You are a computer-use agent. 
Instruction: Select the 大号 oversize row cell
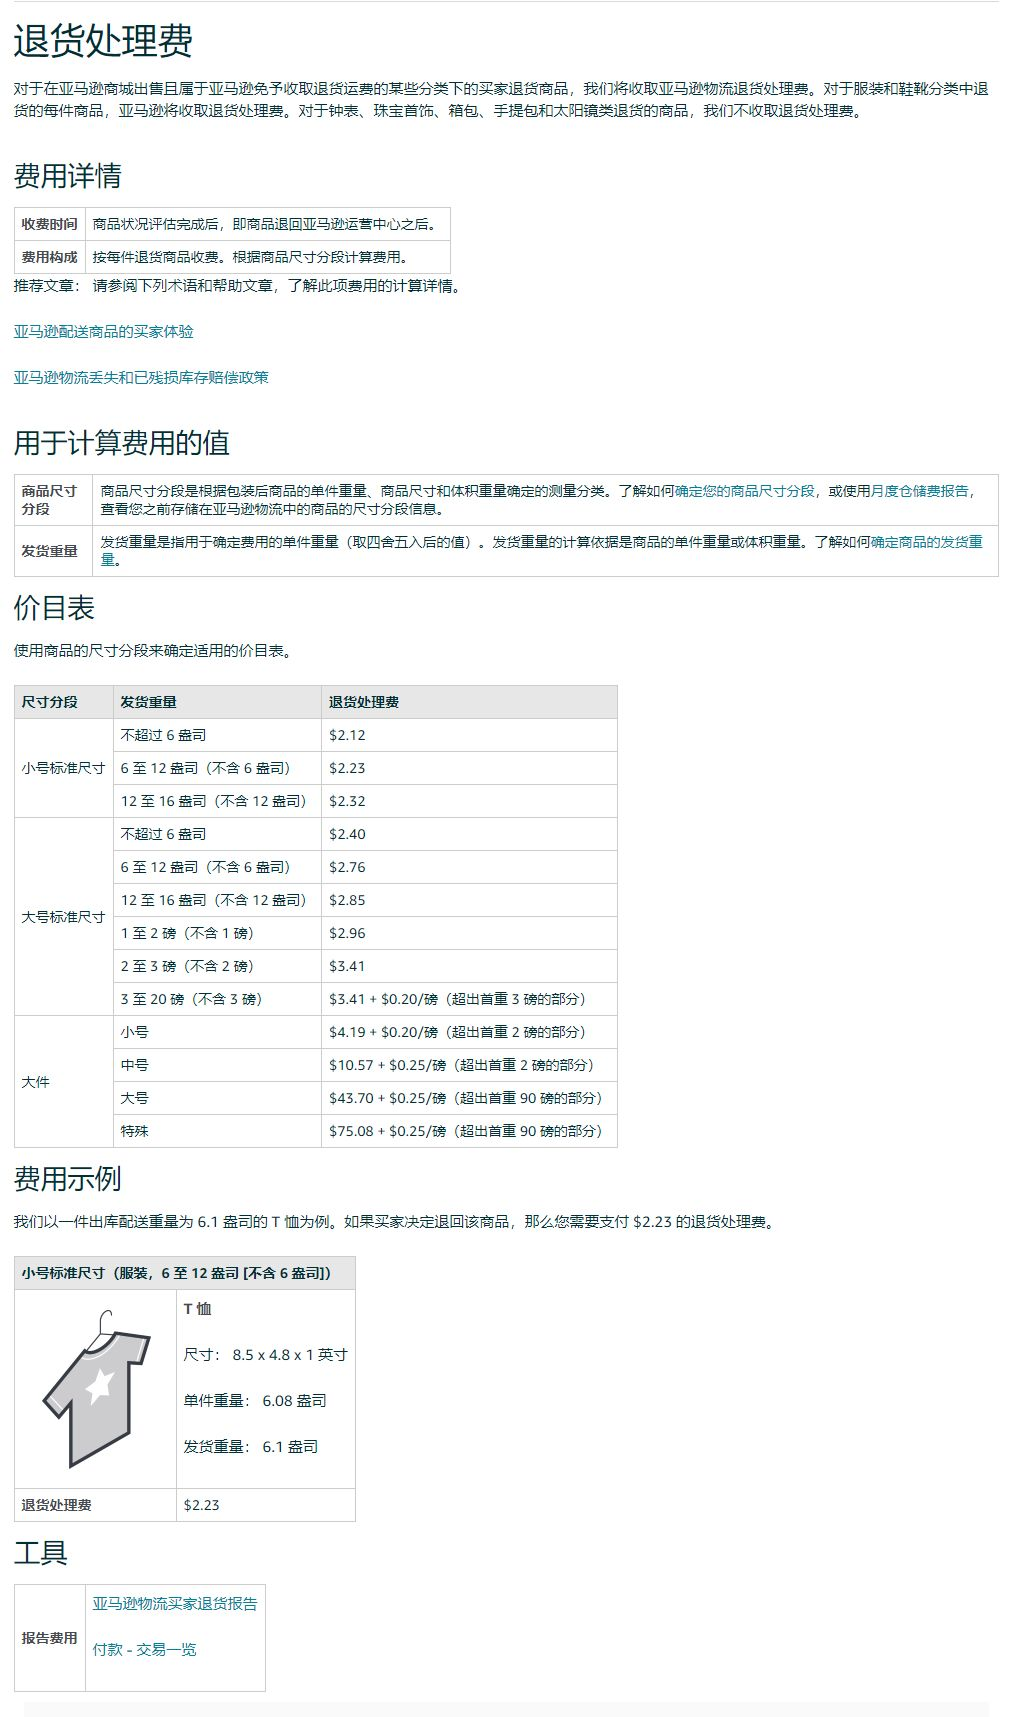[217, 1098]
